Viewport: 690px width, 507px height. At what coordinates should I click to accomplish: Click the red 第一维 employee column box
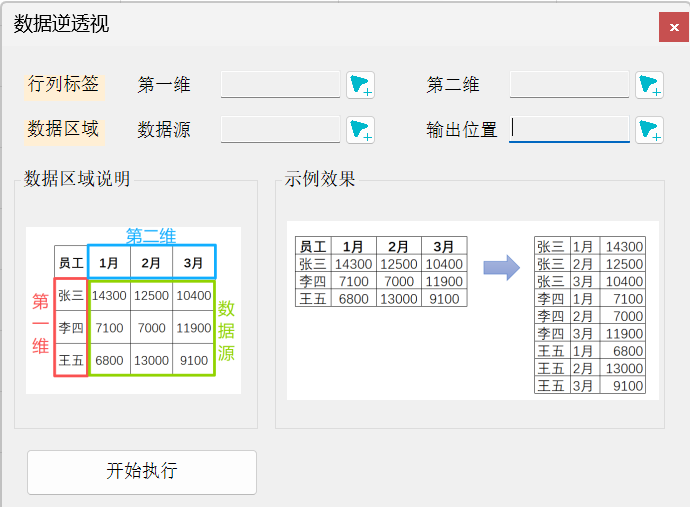(70, 328)
